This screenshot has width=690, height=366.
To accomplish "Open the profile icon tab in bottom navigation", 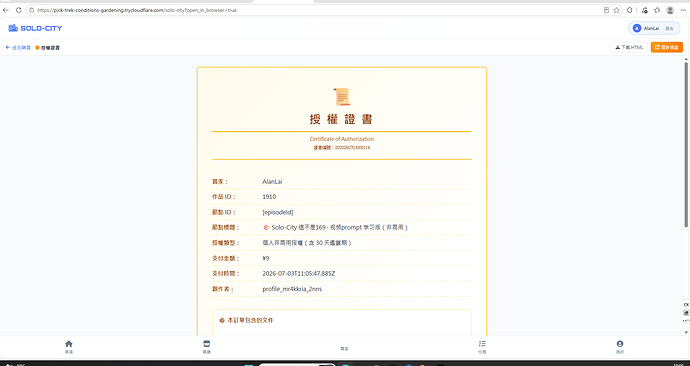I will (620, 347).
